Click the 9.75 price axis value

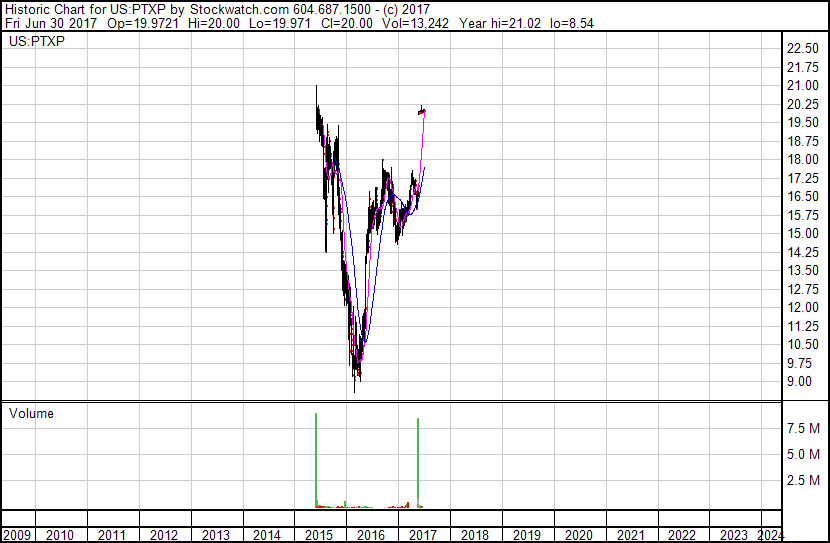click(799, 364)
